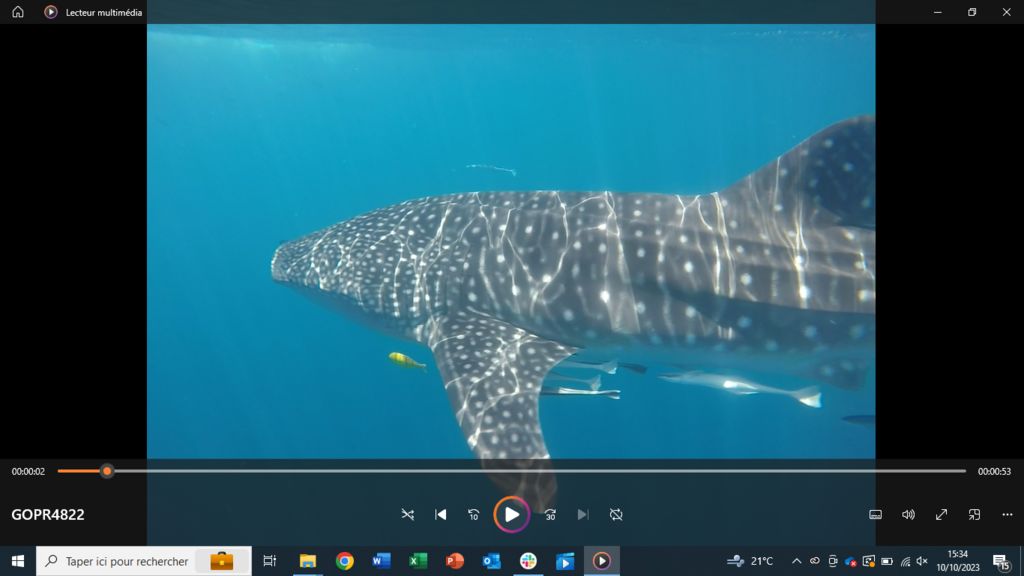Skip back 10 seconds
The width and height of the screenshot is (1024, 576).
(x=474, y=514)
